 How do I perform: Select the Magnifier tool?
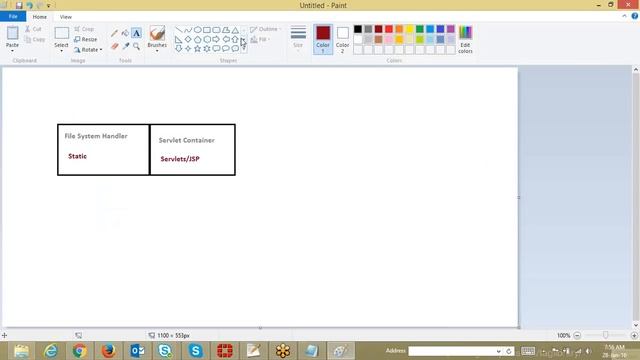click(x=136, y=46)
